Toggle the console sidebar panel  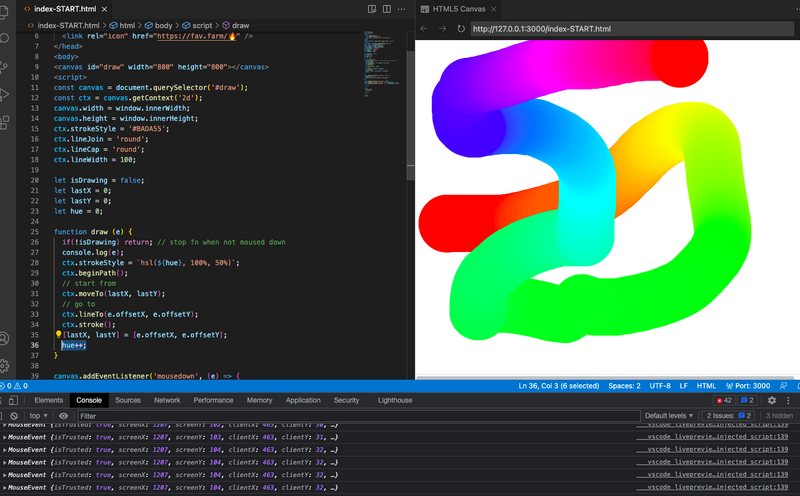(3, 415)
